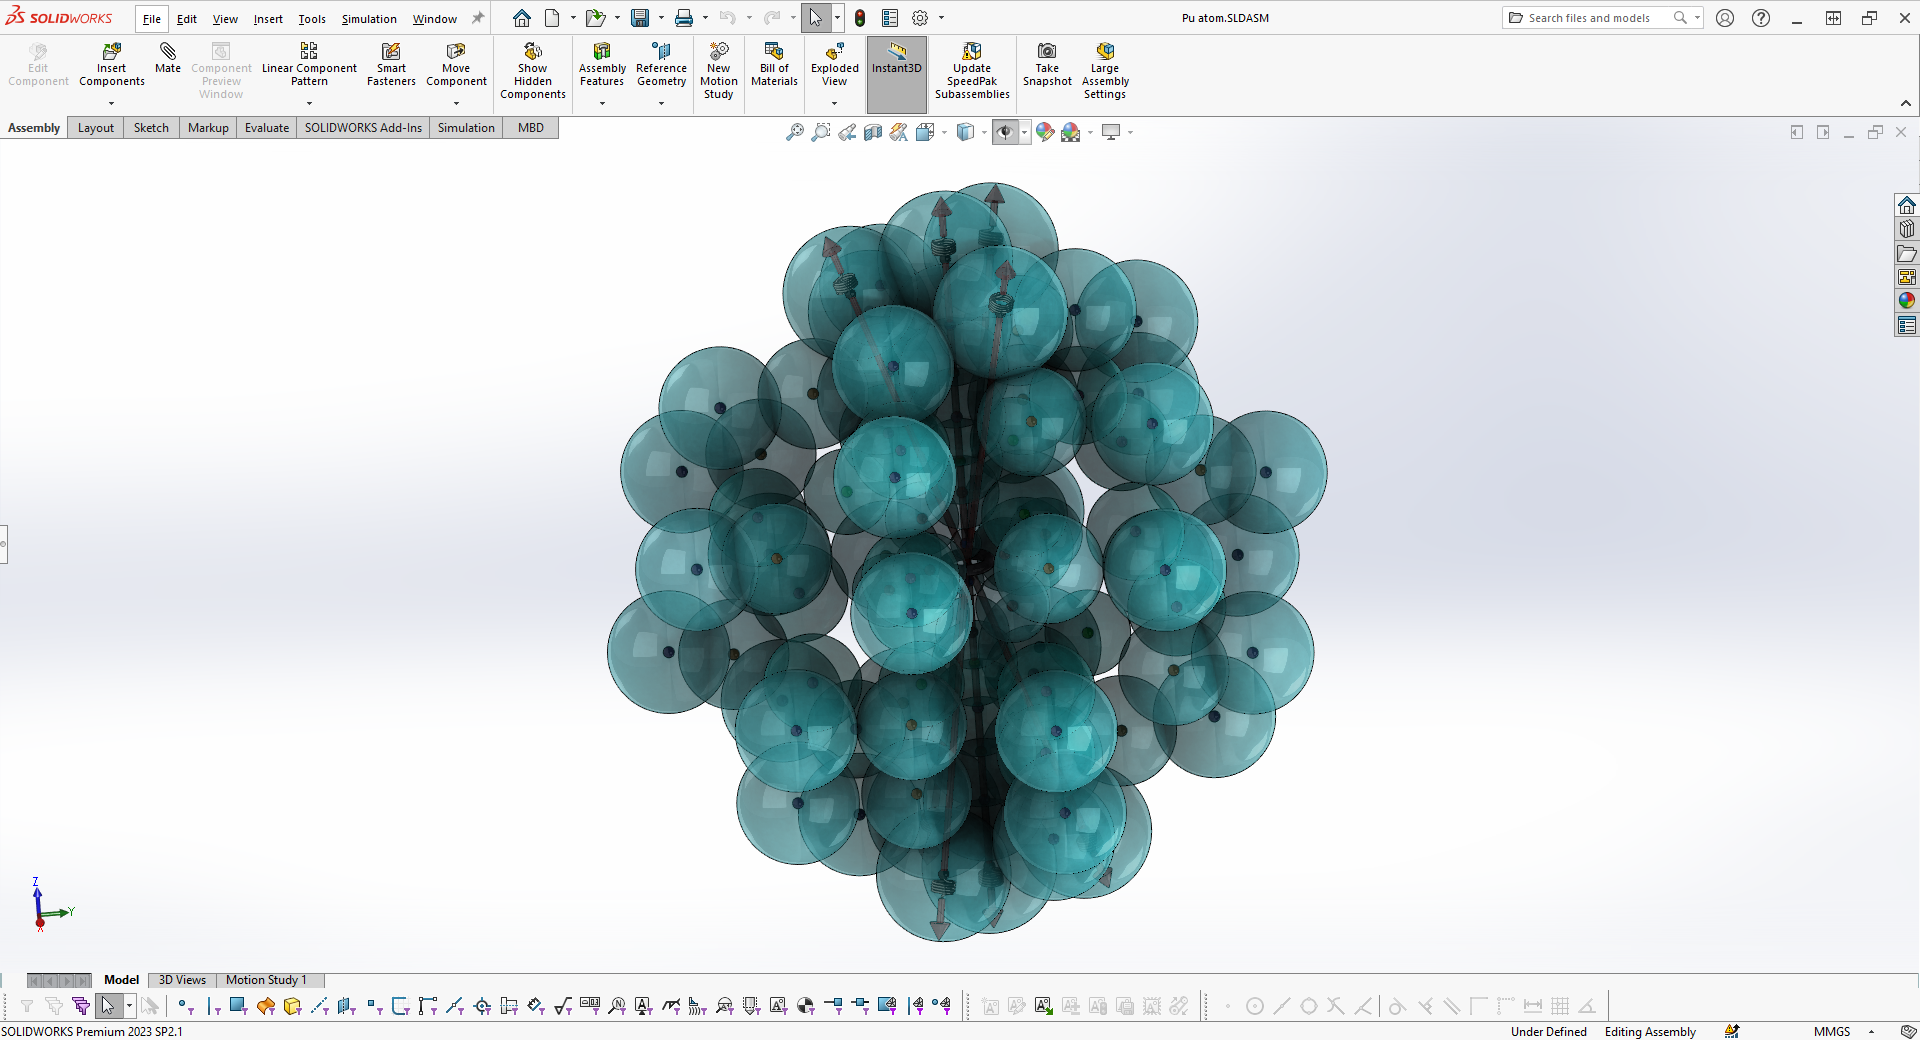Click the Edit Appearance icon

point(1044,131)
